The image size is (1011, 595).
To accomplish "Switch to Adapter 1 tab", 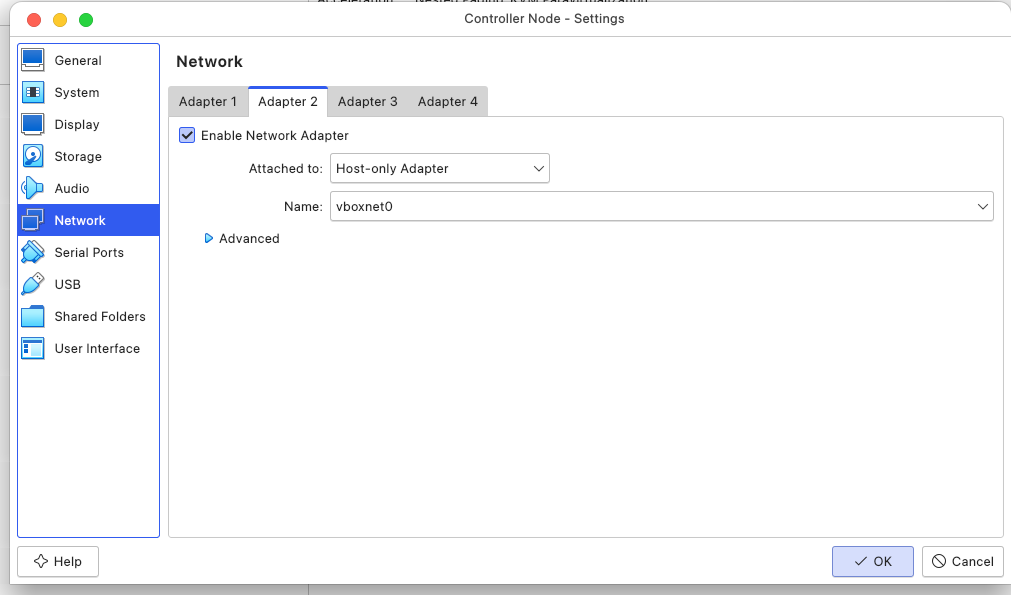I will point(207,101).
